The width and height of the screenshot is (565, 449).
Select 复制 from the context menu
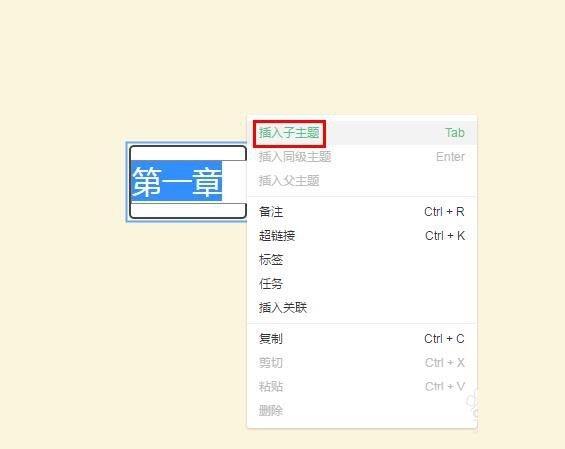tap(362, 339)
